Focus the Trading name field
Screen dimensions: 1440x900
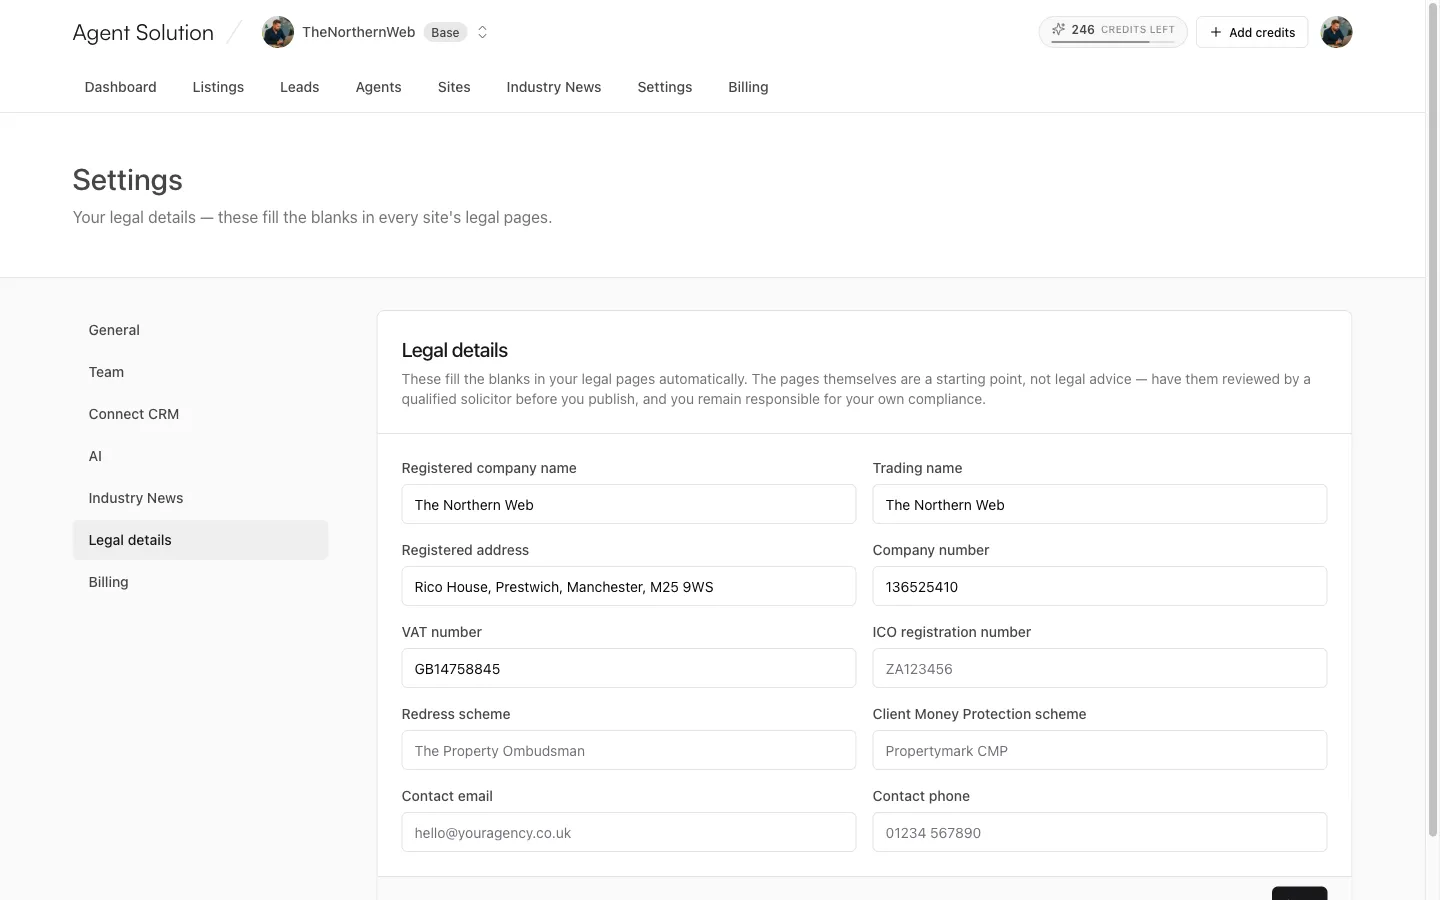tap(1100, 504)
